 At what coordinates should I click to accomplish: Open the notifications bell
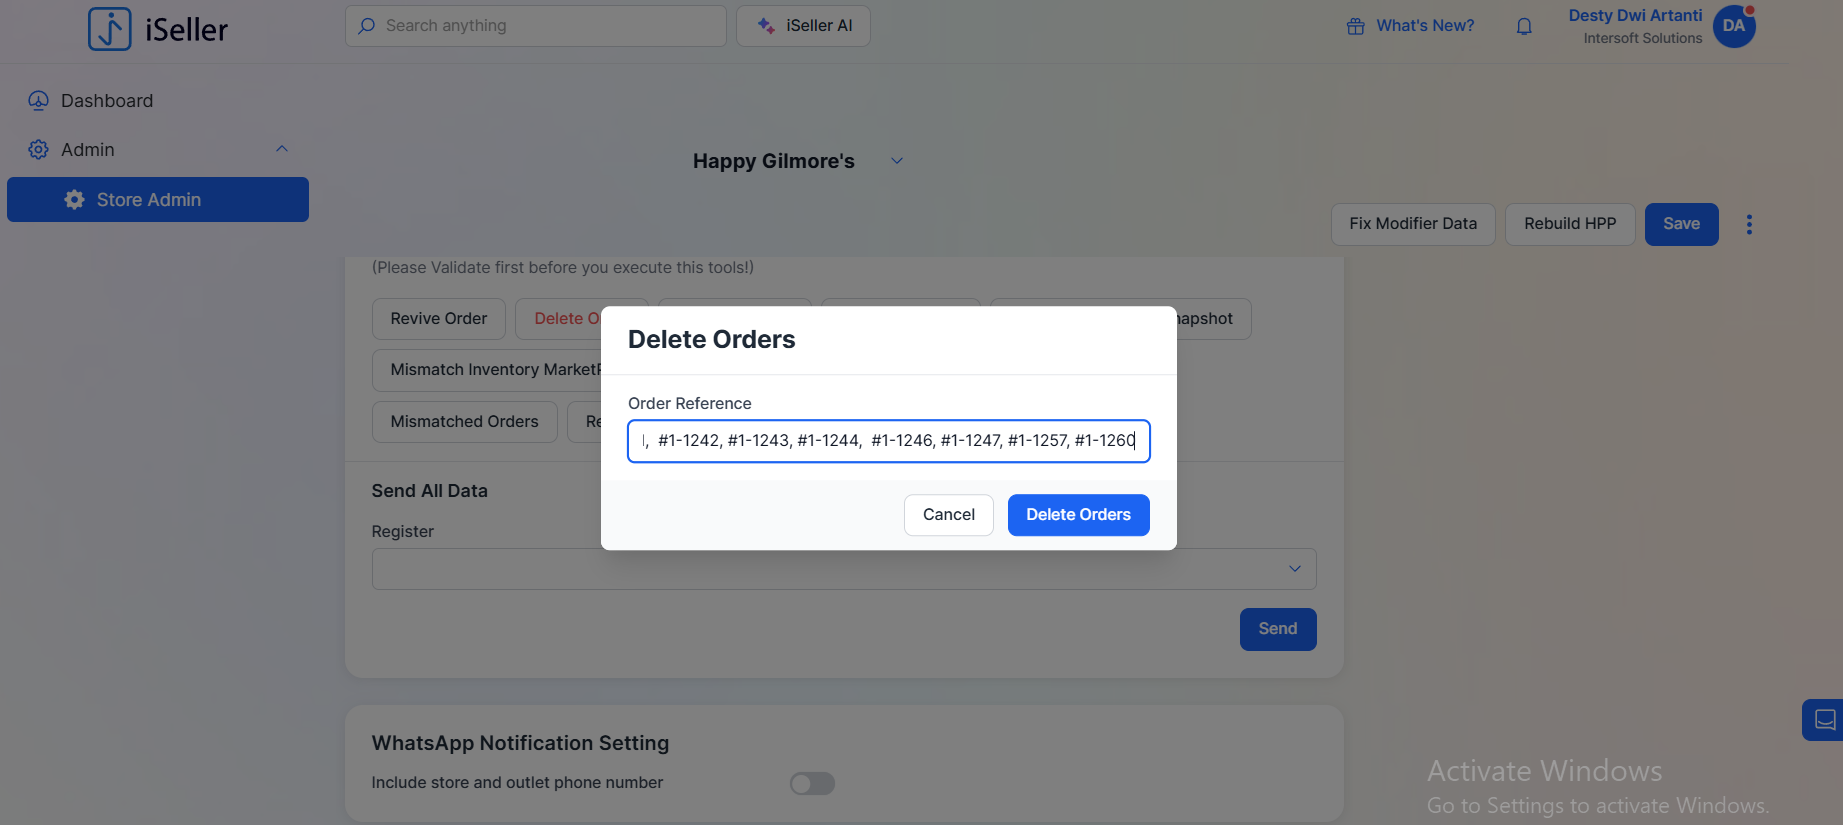pyautogui.click(x=1524, y=27)
